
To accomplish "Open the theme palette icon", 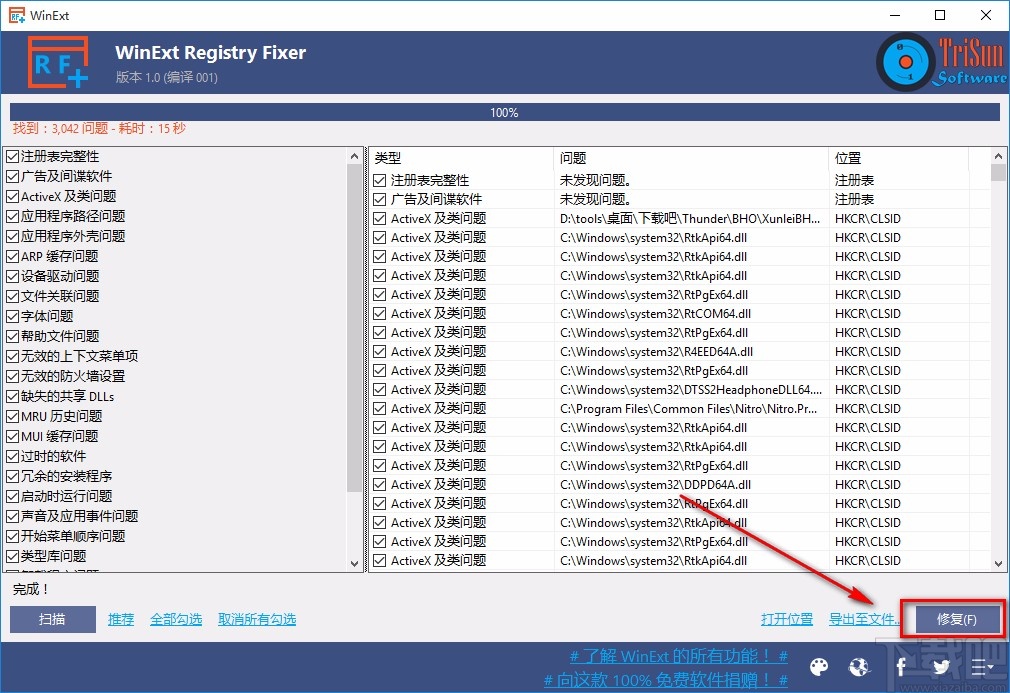I will coord(819,667).
